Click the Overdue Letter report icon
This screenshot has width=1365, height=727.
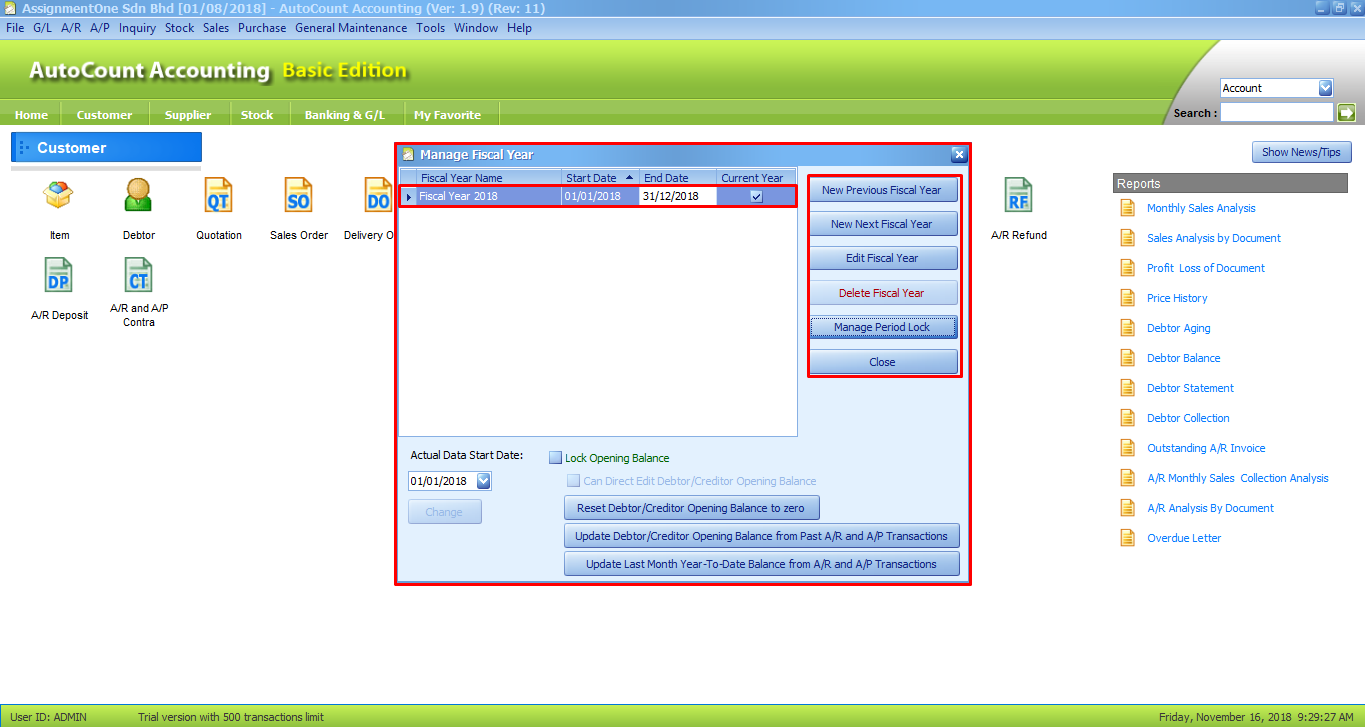coord(1128,538)
